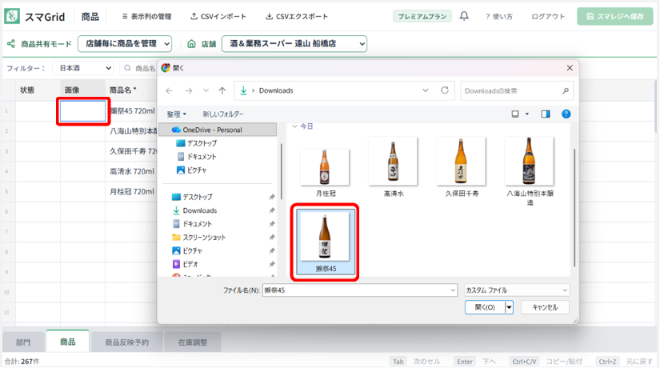
Task: Click the refresh icon in dialog
Action: [x=445, y=91]
